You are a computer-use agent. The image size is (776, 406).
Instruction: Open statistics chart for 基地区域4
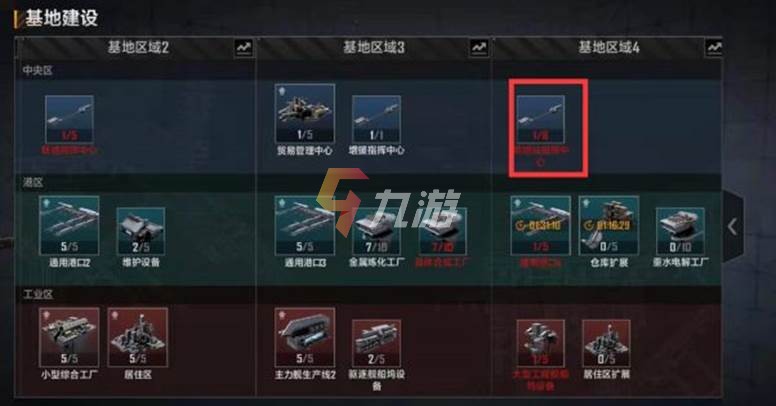[x=714, y=48]
